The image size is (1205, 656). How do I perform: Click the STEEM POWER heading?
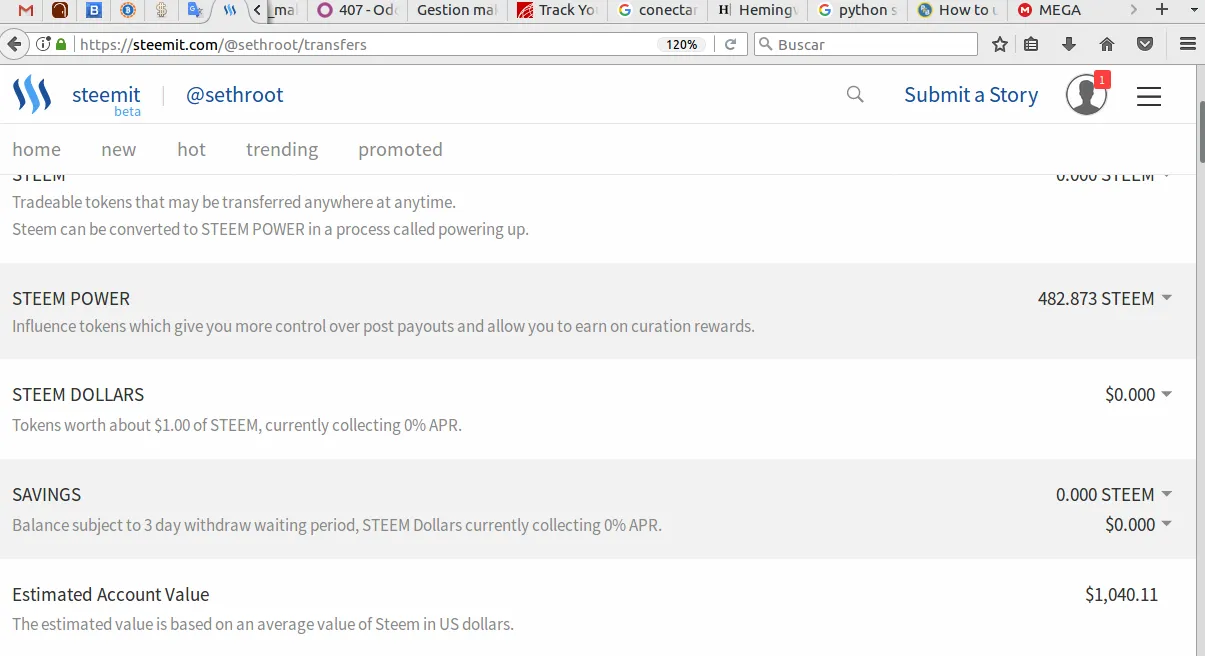(x=71, y=298)
